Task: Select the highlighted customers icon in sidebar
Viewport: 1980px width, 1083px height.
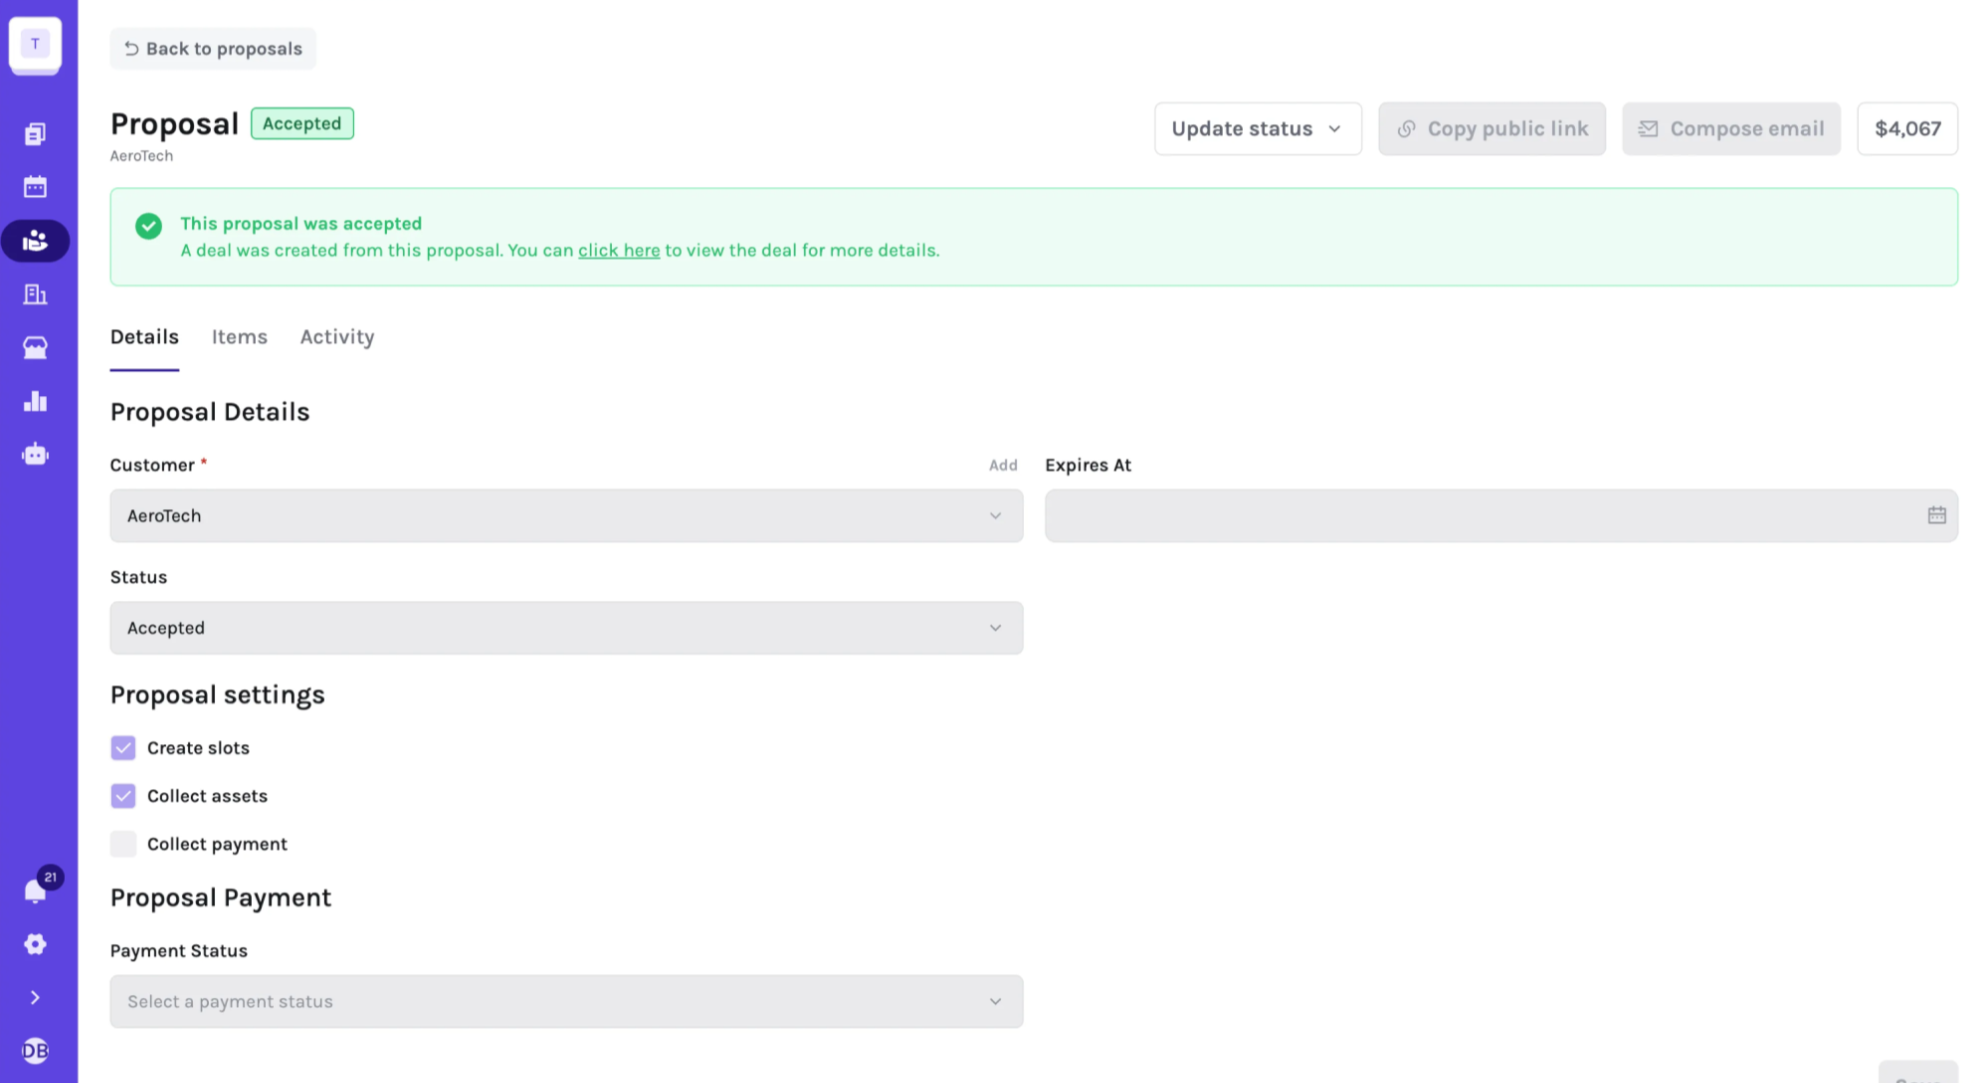Action: pos(35,241)
